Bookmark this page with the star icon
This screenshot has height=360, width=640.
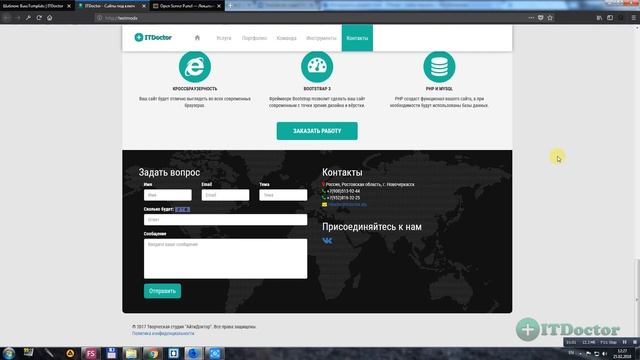click(550, 18)
